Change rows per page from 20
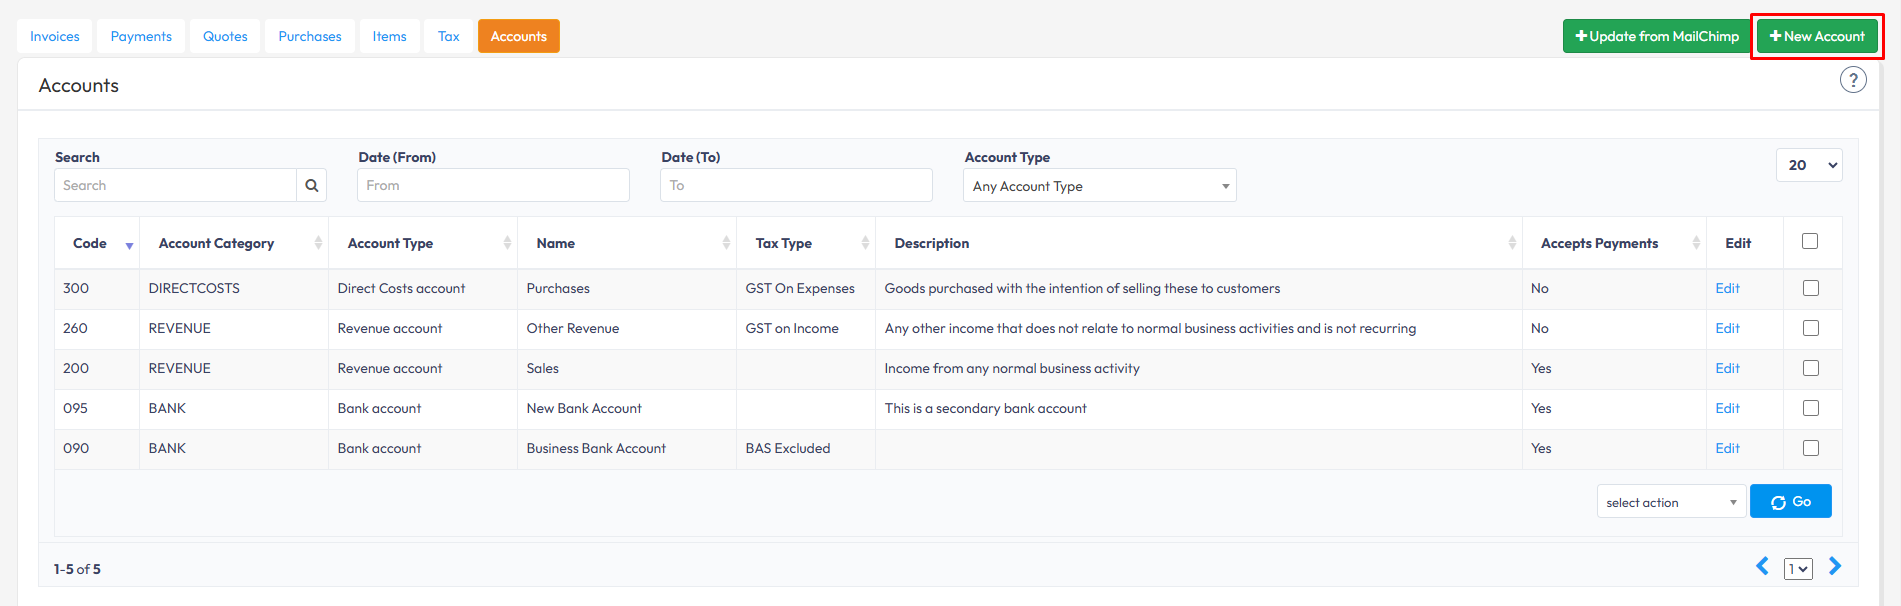 (1809, 165)
